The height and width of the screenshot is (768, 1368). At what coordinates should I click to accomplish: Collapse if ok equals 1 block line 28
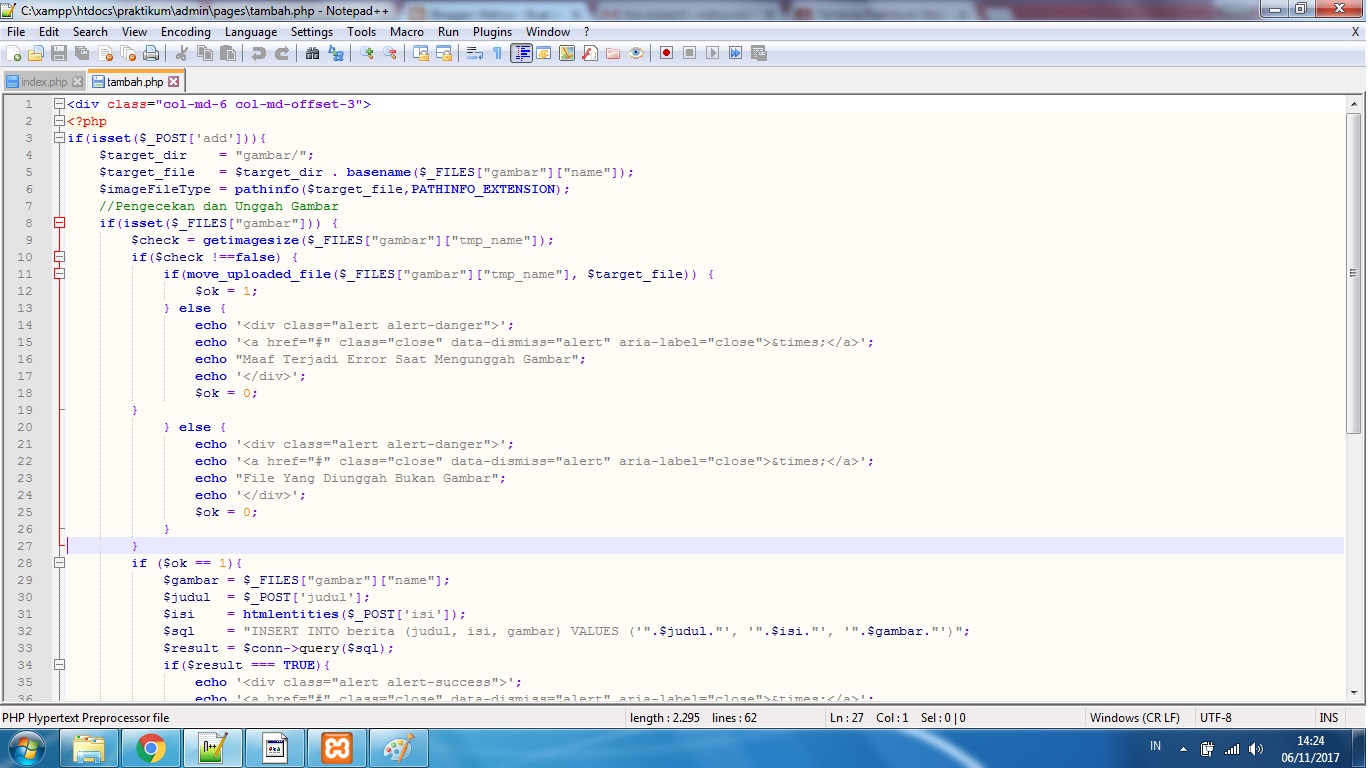point(59,563)
